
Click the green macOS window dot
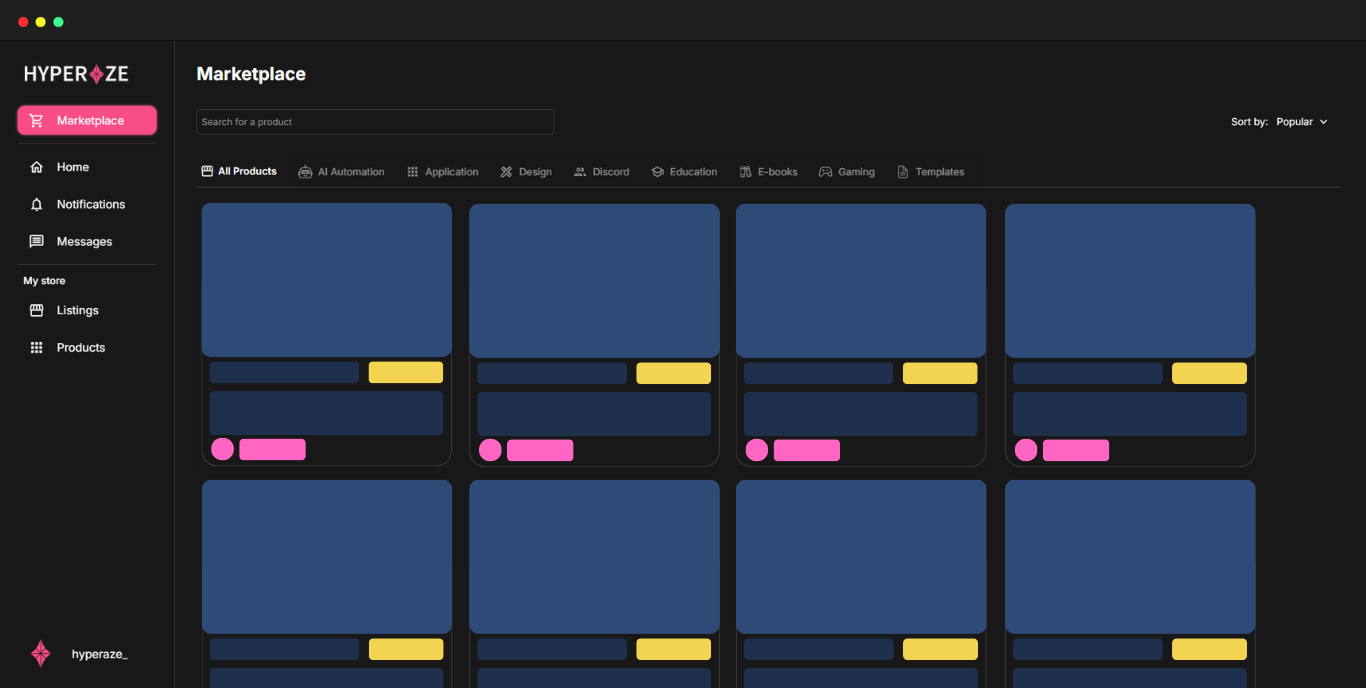[58, 22]
